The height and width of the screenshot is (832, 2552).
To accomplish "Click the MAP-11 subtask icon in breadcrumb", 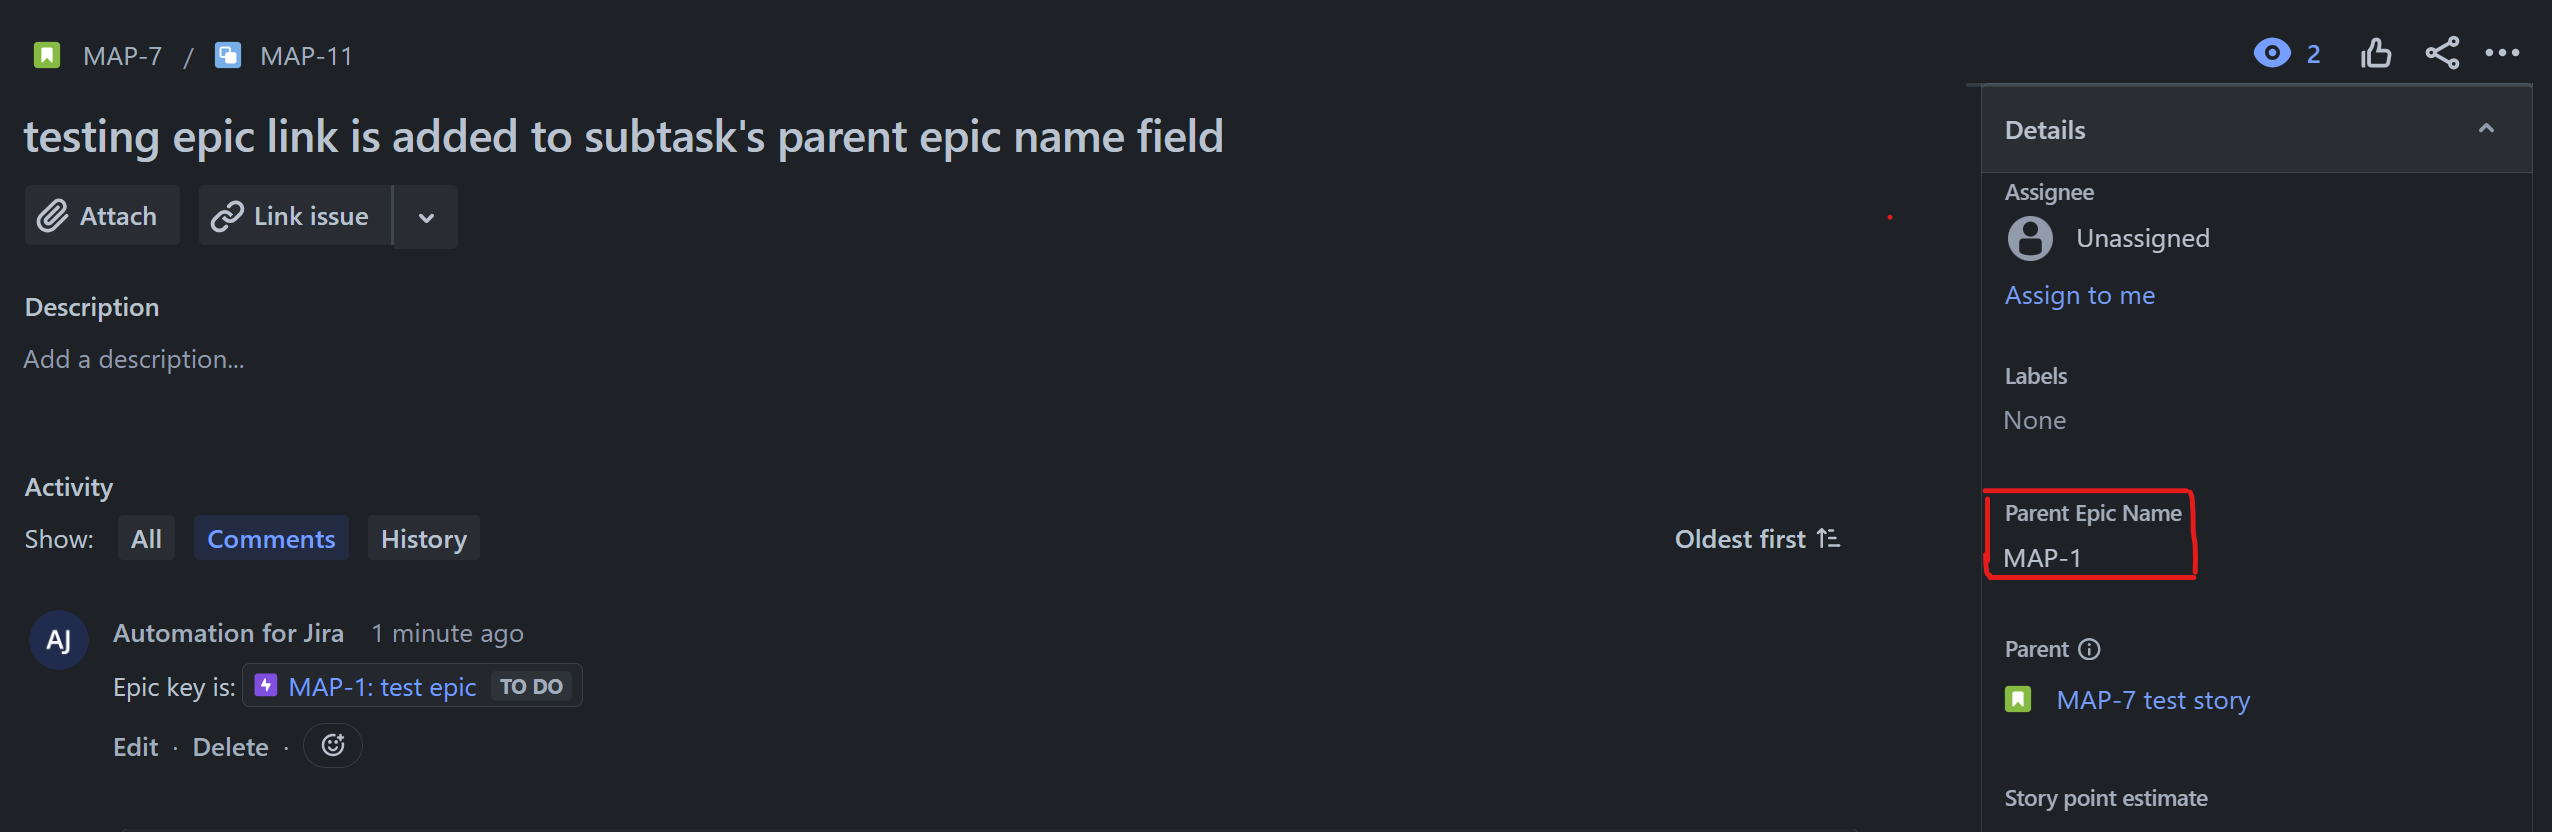I will tap(227, 55).
